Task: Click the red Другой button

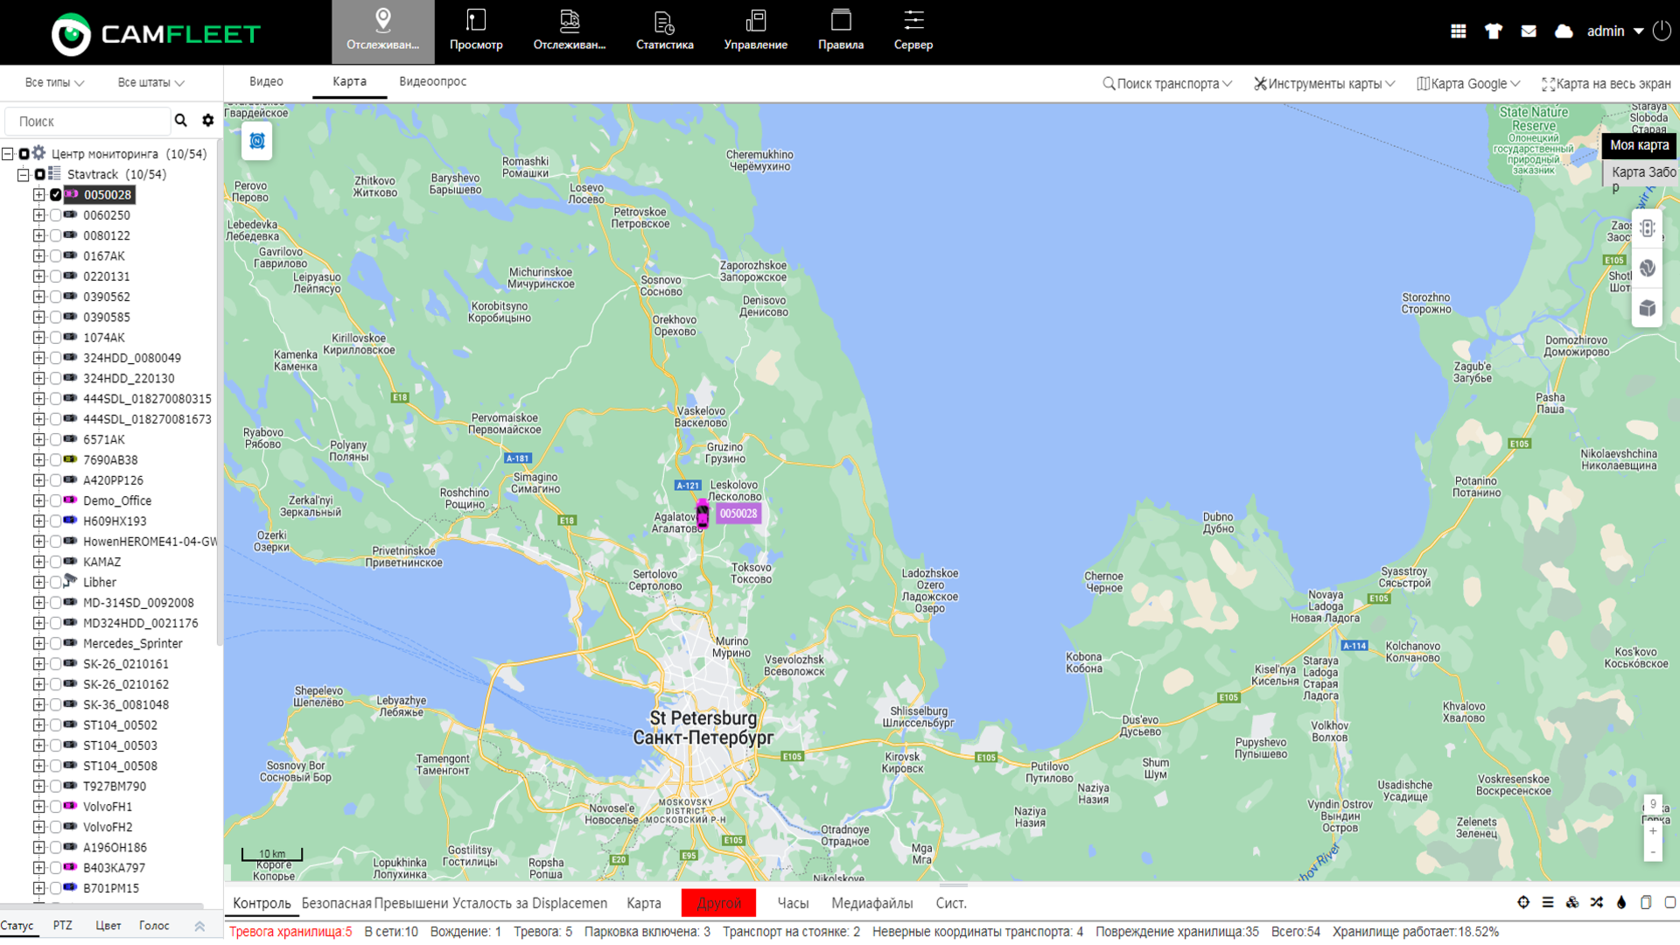Action: pos(718,903)
